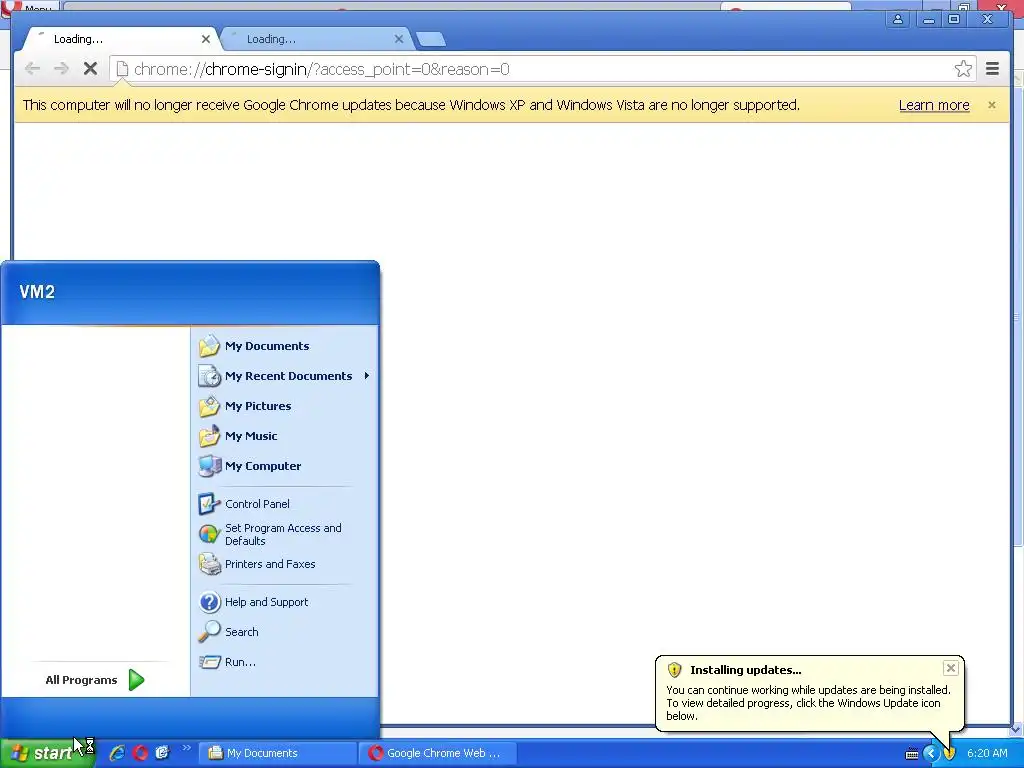Screen dimensions: 1024x768
Task: Stop page loading with the X button
Action: pyautogui.click(x=90, y=69)
